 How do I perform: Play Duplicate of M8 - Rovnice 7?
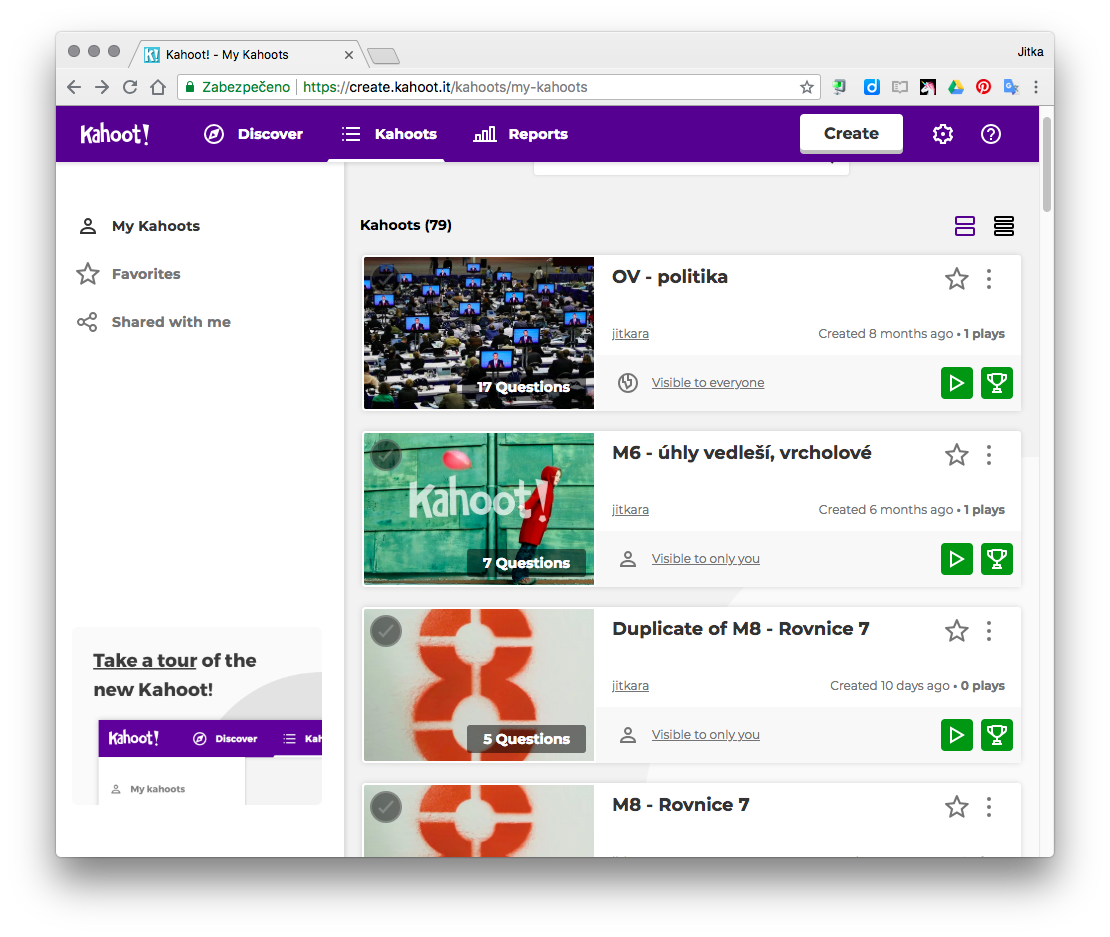pos(956,735)
